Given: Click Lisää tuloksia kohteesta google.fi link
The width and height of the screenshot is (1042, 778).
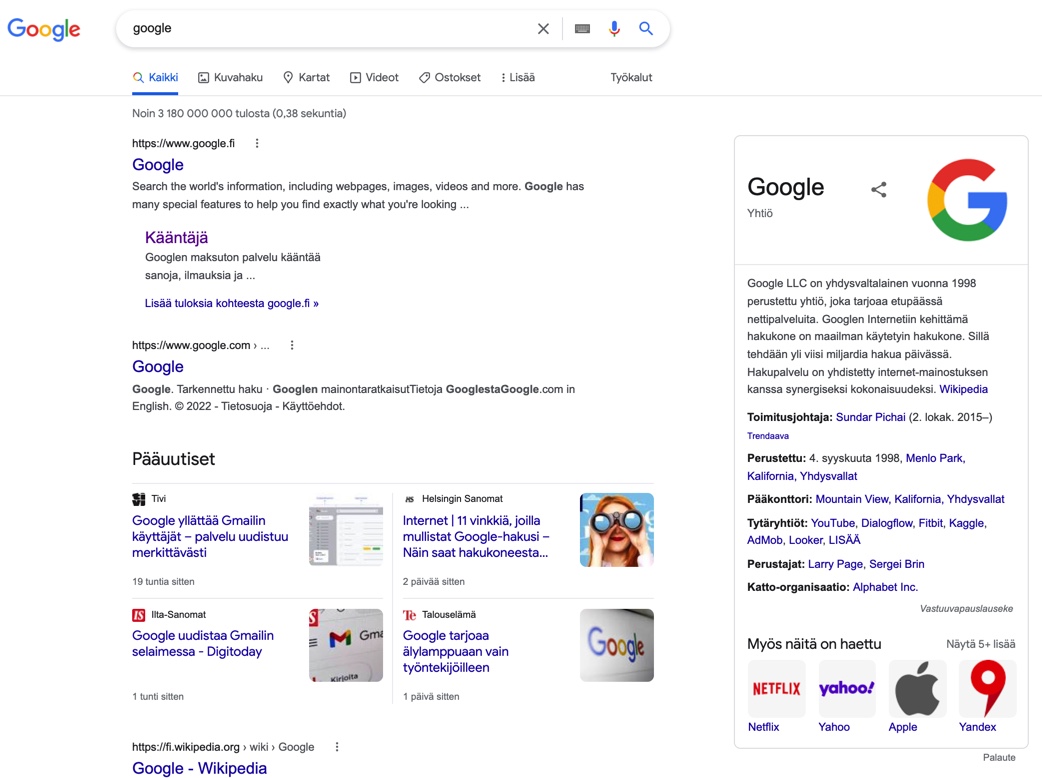Looking at the screenshot, I should click(x=231, y=303).
